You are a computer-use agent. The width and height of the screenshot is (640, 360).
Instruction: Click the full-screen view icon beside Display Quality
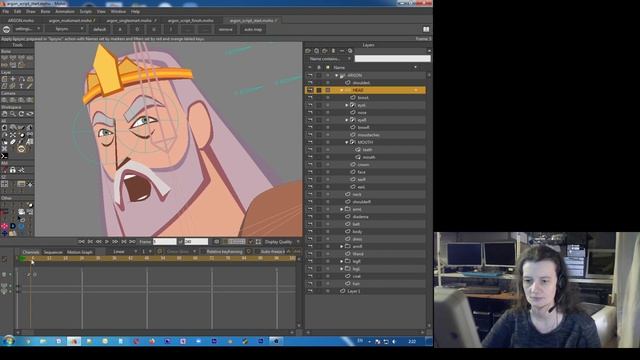pyautogui.click(x=258, y=242)
